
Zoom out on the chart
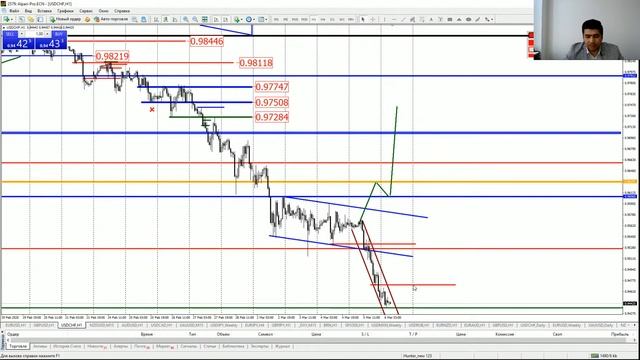tap(195, 19)
